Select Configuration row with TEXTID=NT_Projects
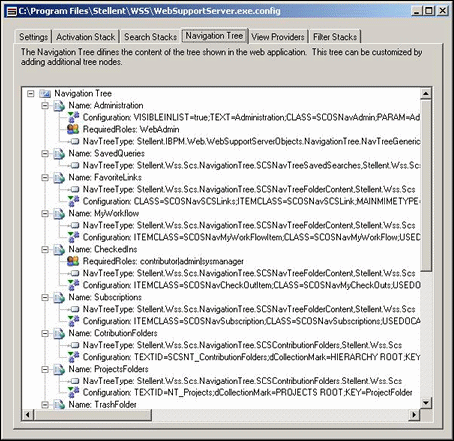The height and width of the screenshot is (441, 454). (x=247, y=393)
